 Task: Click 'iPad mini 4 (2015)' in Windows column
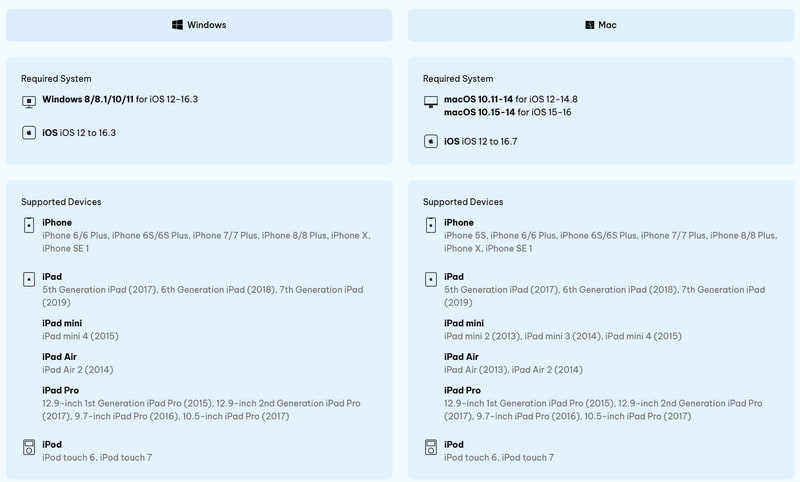click(80, 336)
